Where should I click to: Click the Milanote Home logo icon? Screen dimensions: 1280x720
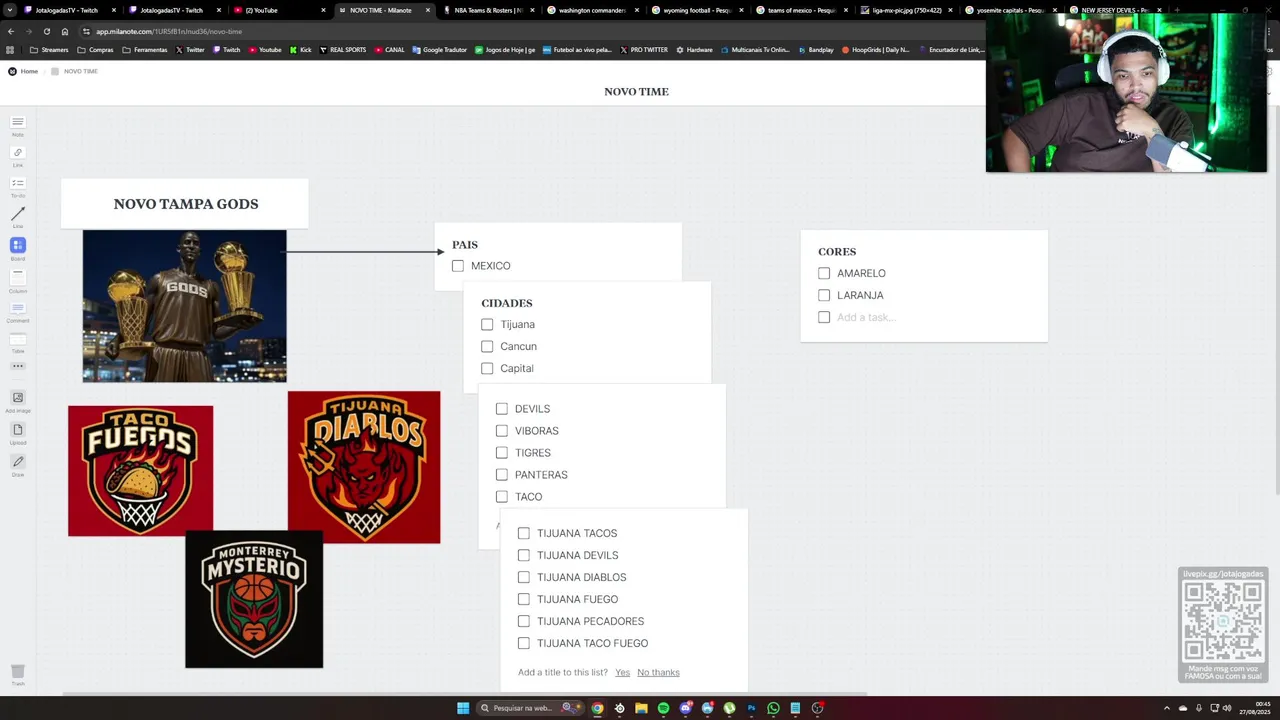12,71
